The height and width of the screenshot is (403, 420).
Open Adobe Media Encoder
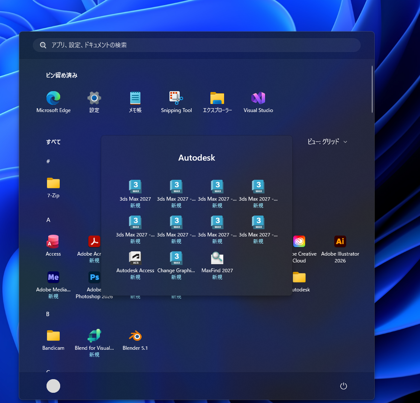[x=53, y=284]
